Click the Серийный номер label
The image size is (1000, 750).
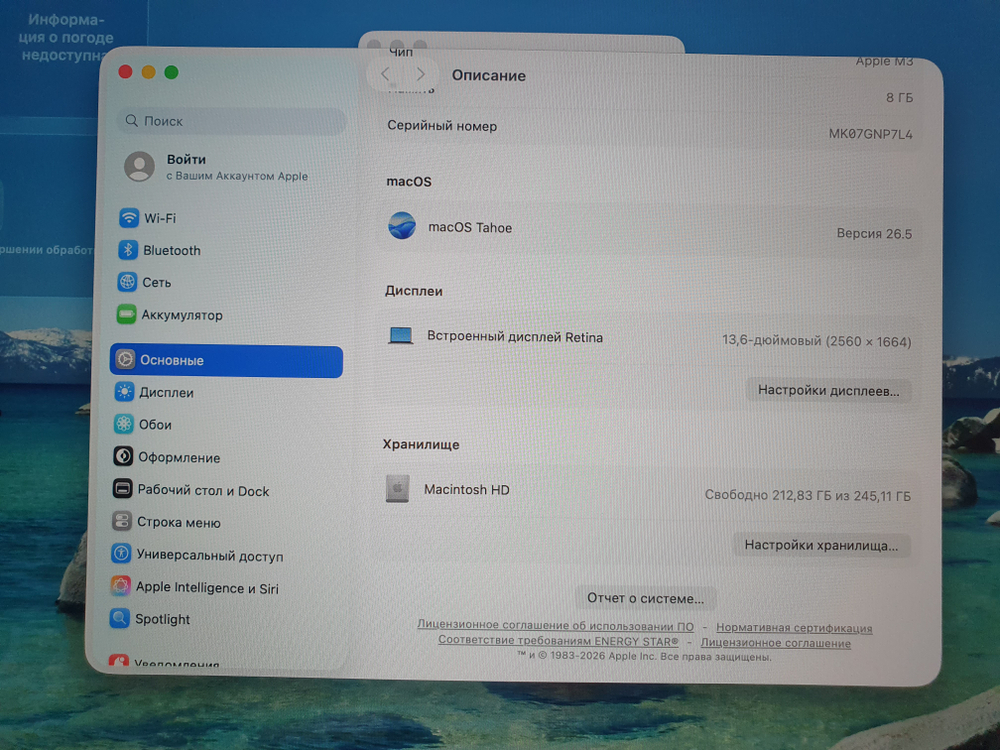tap(442, 126)
